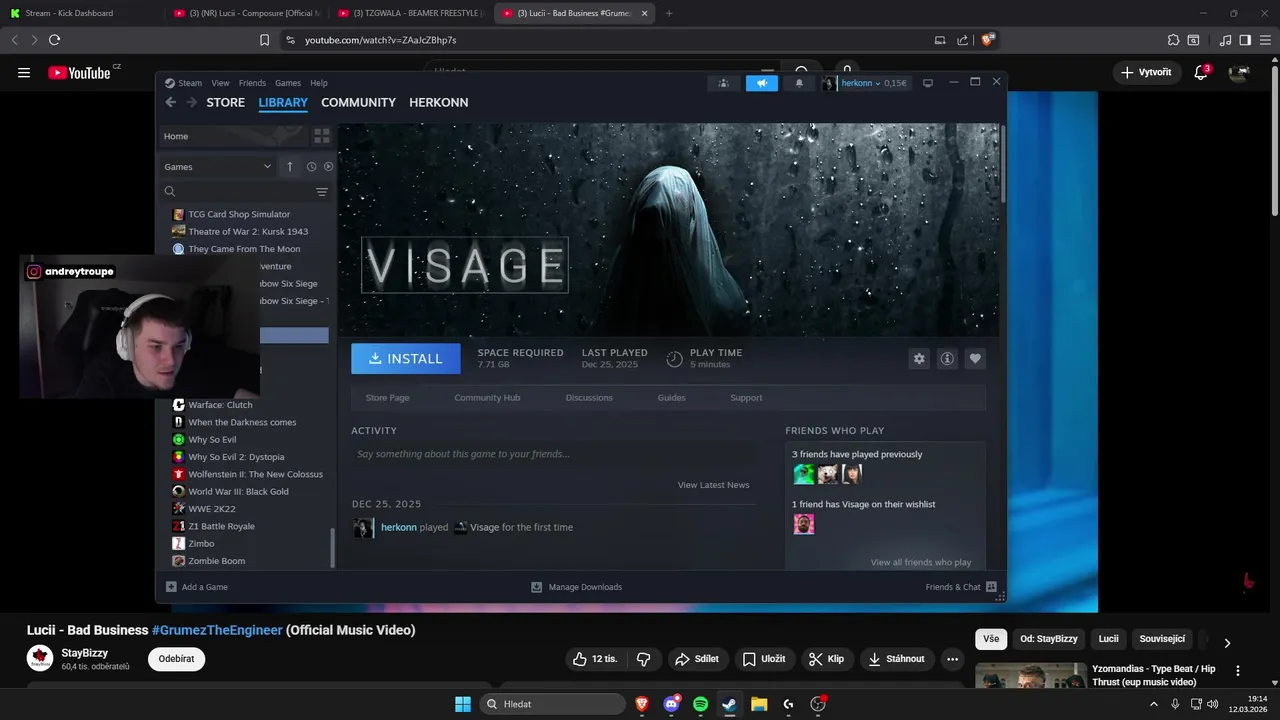This screenshot has height=720, width=1280.
Task: Click Stáhnout download button
Action: [897, 659]
